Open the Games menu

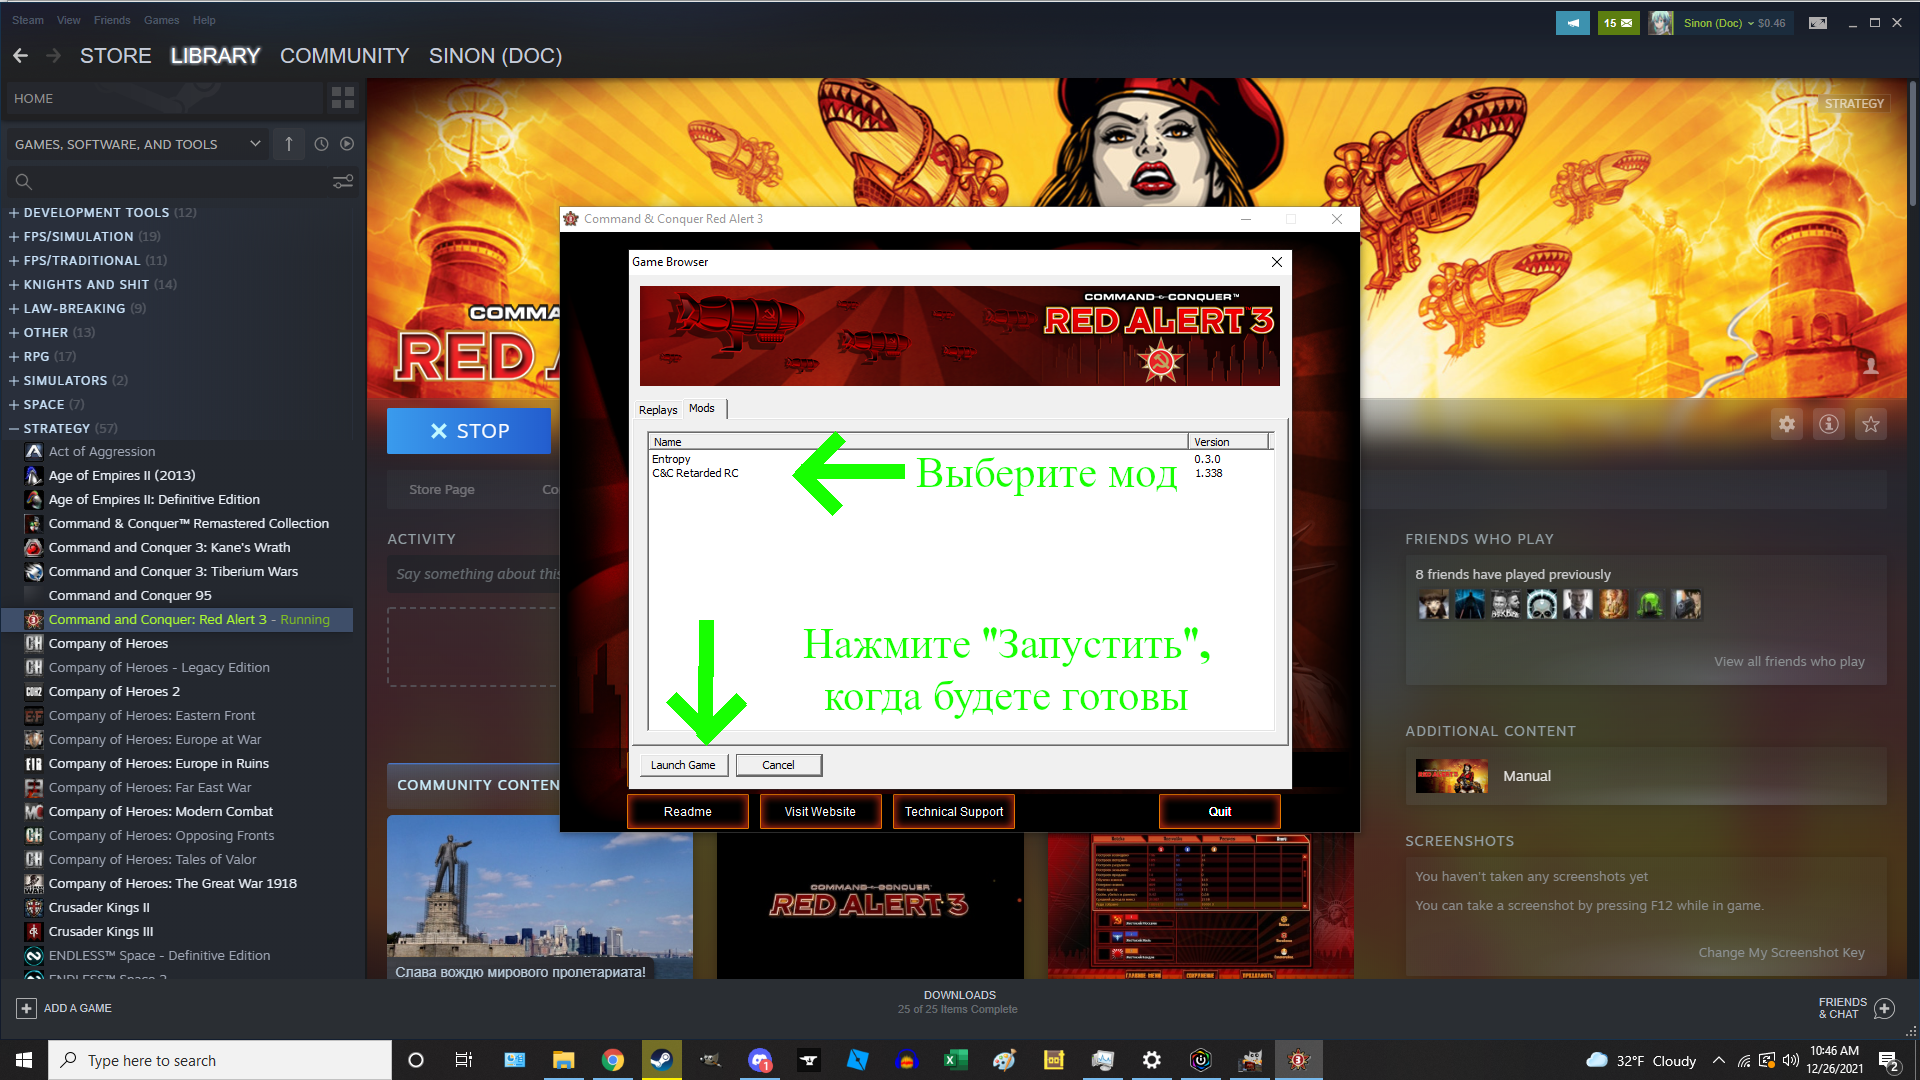click(161, 20)
